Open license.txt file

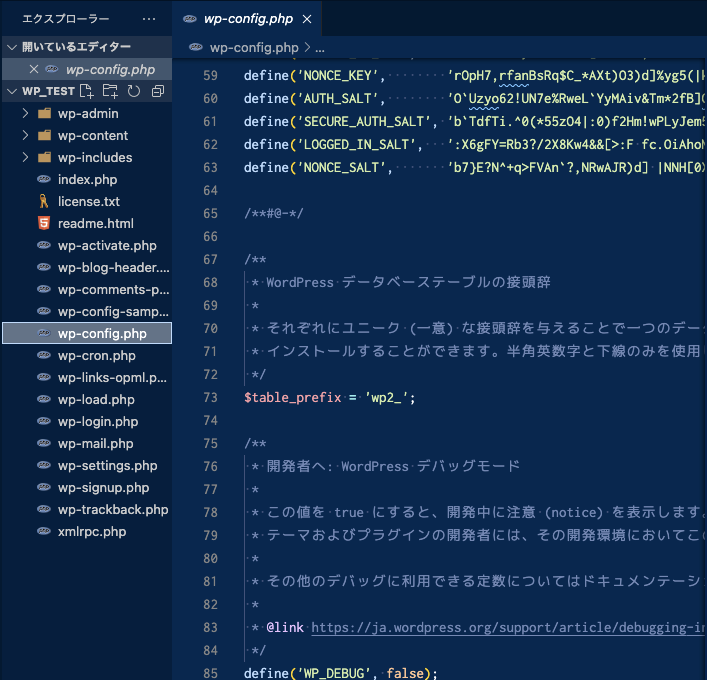[87, 202]
